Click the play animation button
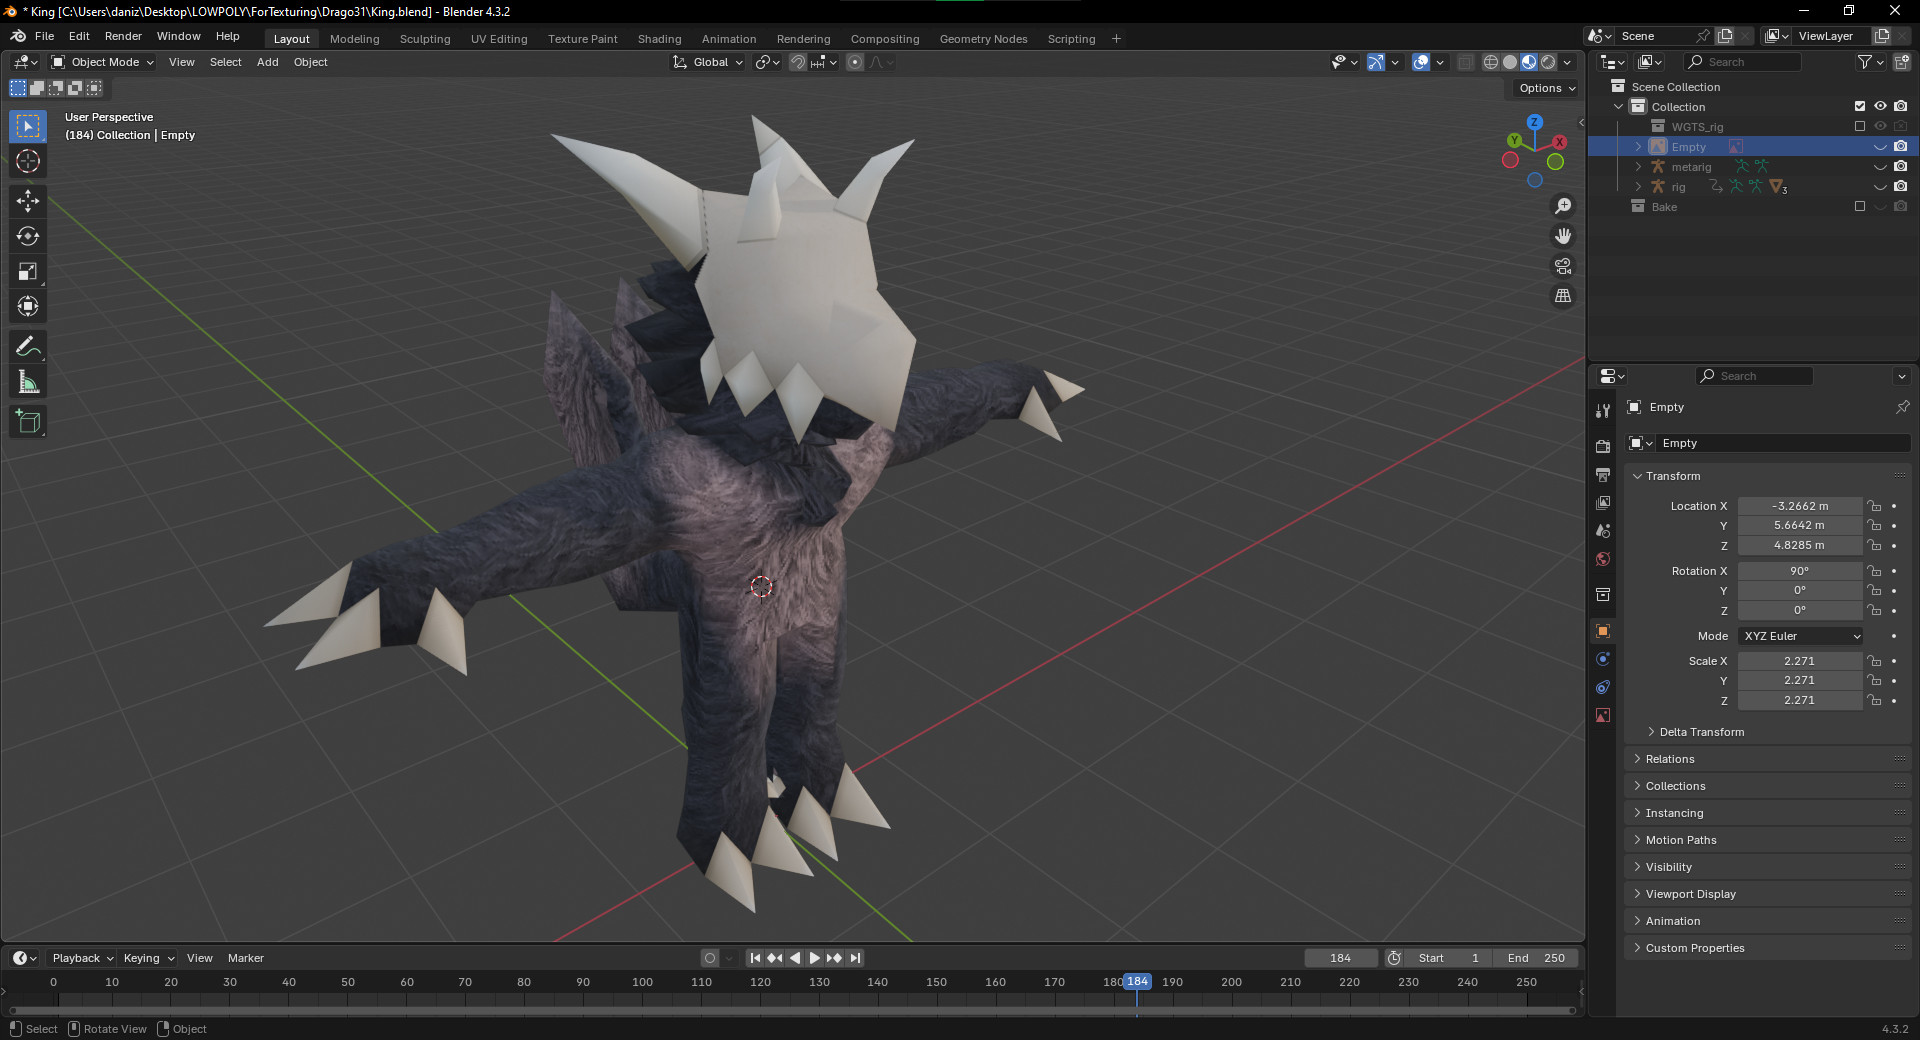Screen dimensions: 1920x1040 [814, 958]
